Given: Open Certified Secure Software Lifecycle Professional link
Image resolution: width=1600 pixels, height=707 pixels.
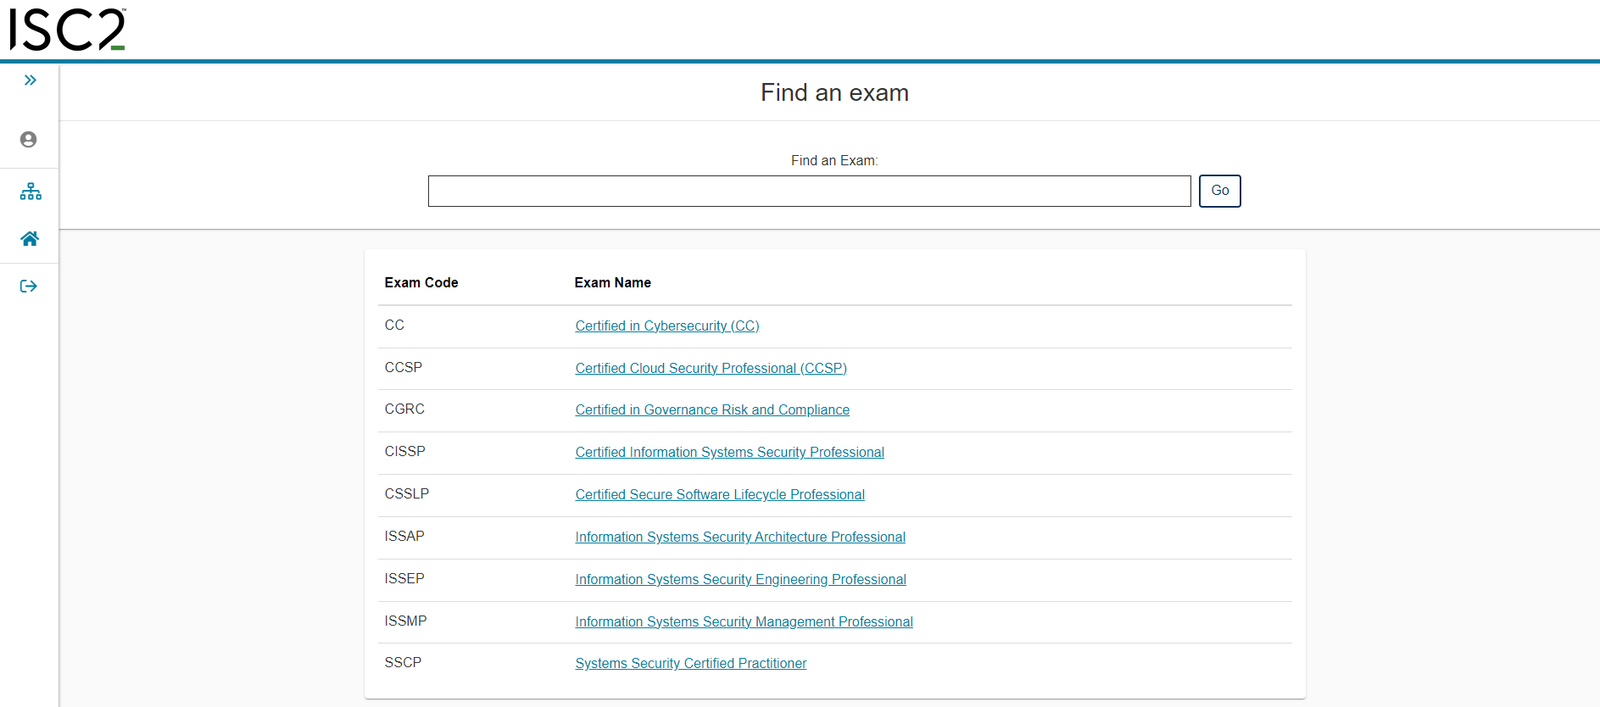Looking at the screenshot, I should [720, 495].
